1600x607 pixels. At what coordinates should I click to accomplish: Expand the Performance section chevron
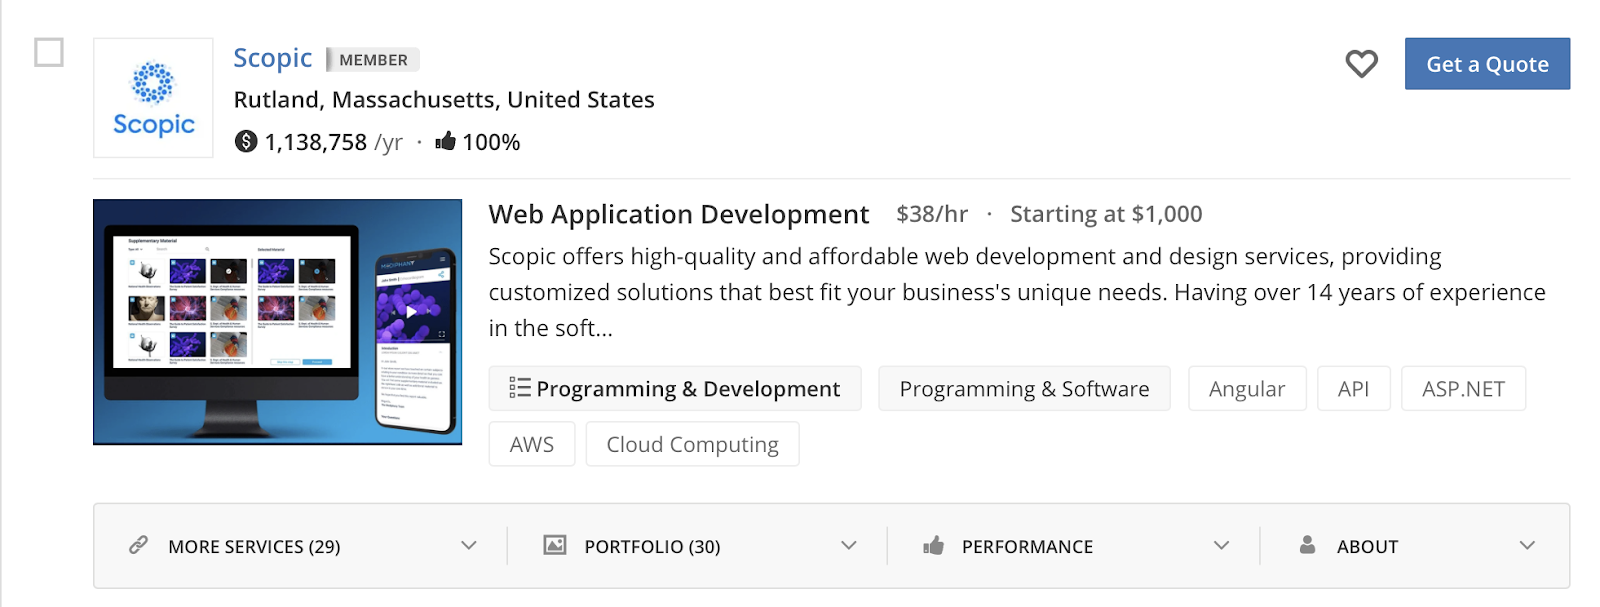click(x=1221, y=546)
